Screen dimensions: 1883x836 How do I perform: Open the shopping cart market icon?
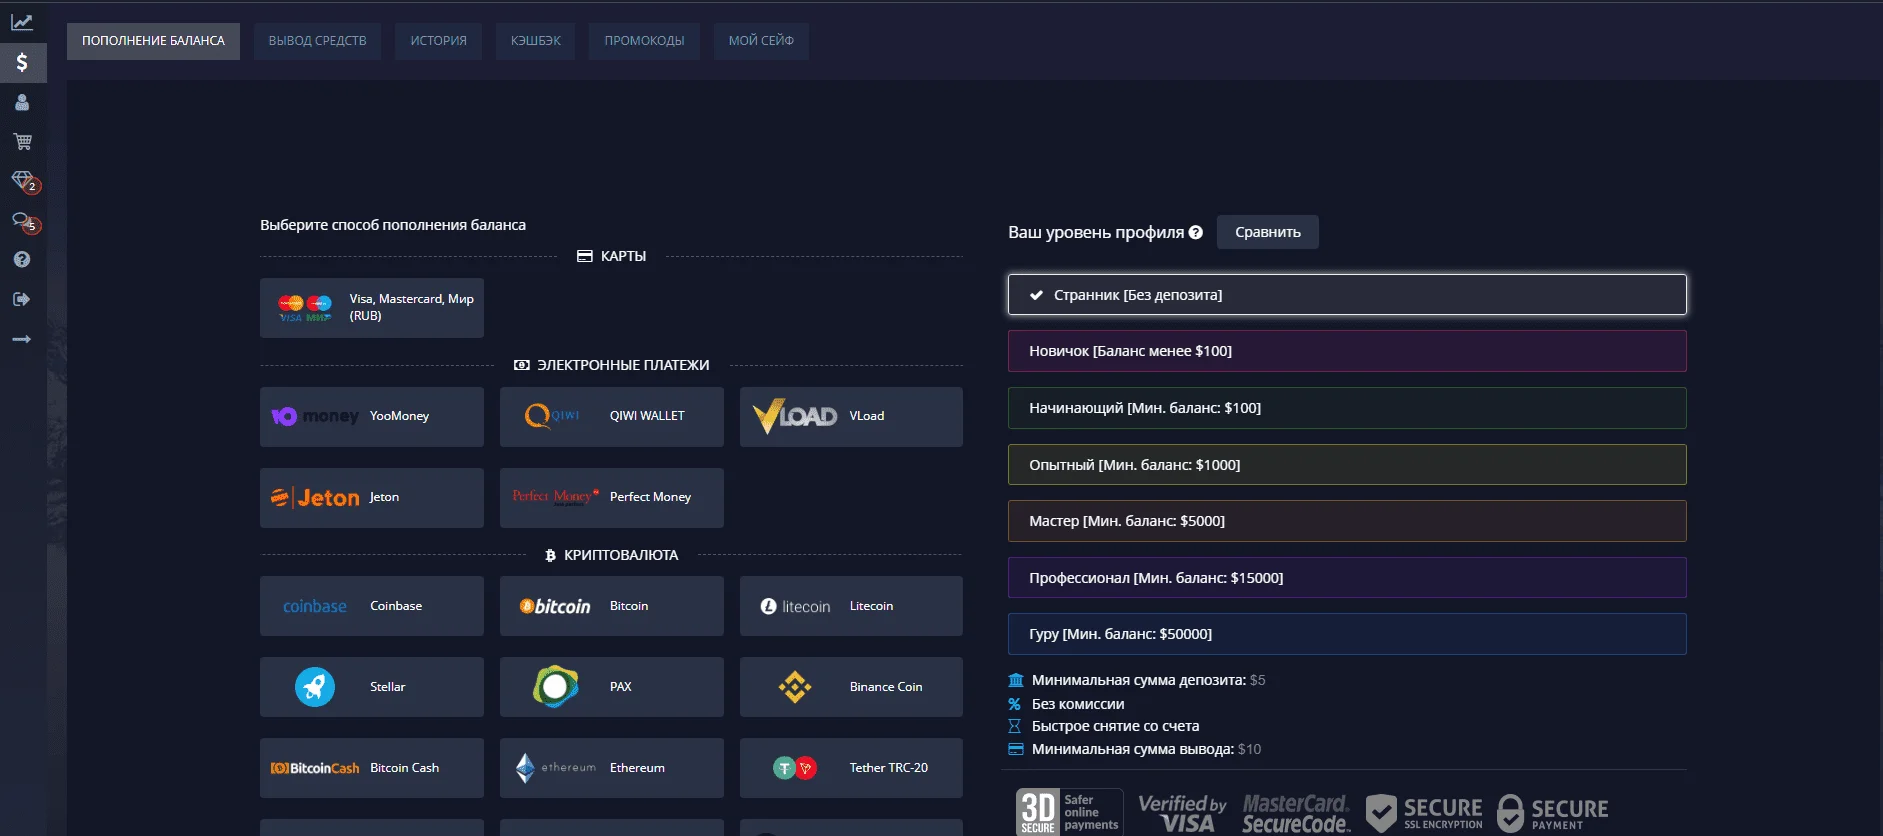pyautogui.click(x=22, y=142)
